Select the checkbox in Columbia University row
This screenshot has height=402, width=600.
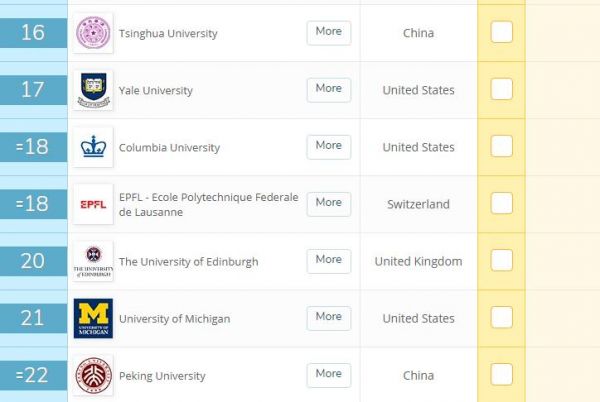point(502,146)
